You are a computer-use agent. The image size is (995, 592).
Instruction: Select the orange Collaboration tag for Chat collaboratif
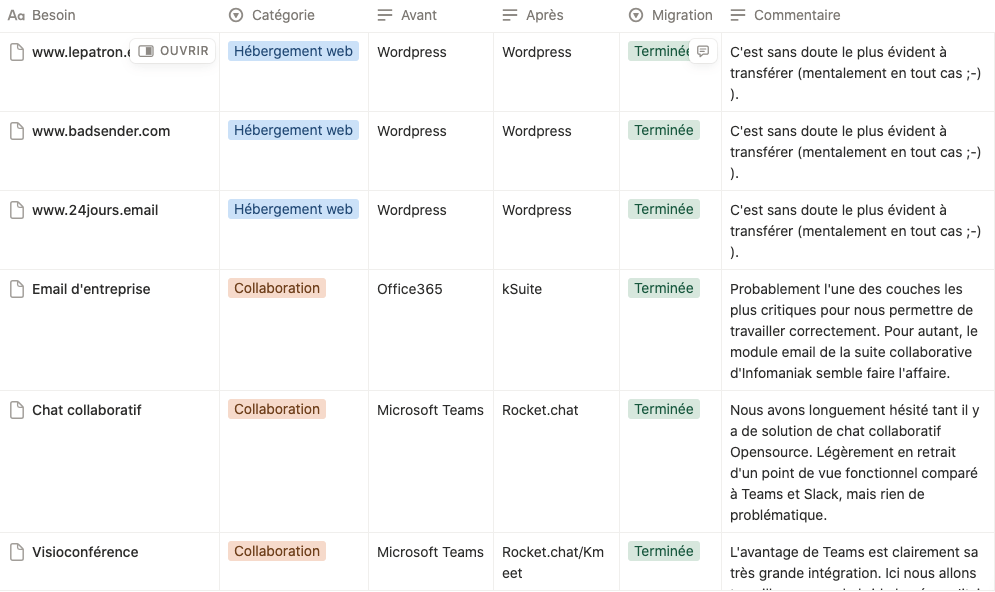[x=277, y=409]
